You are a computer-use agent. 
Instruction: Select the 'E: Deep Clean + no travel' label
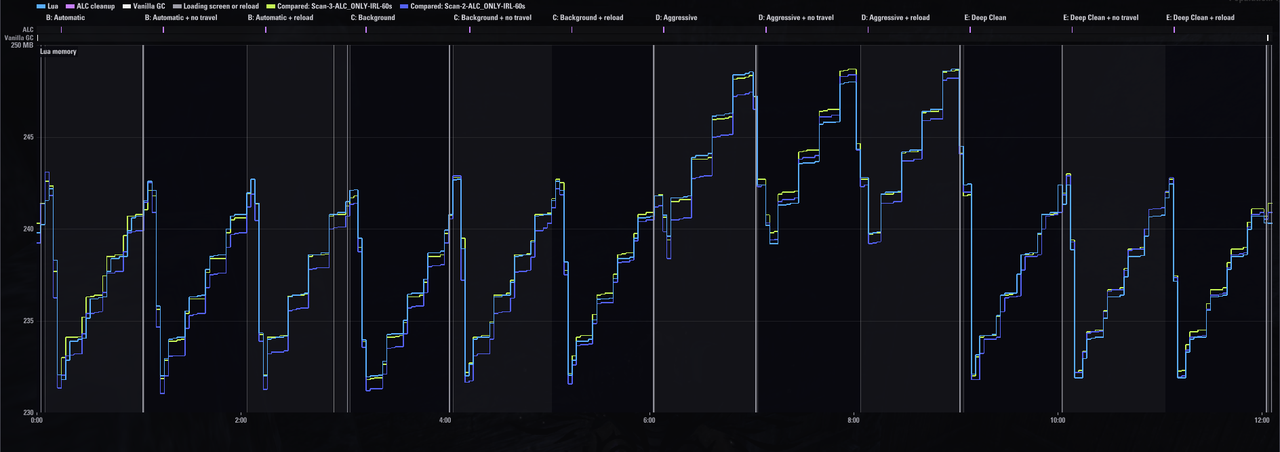point(1103,18)
